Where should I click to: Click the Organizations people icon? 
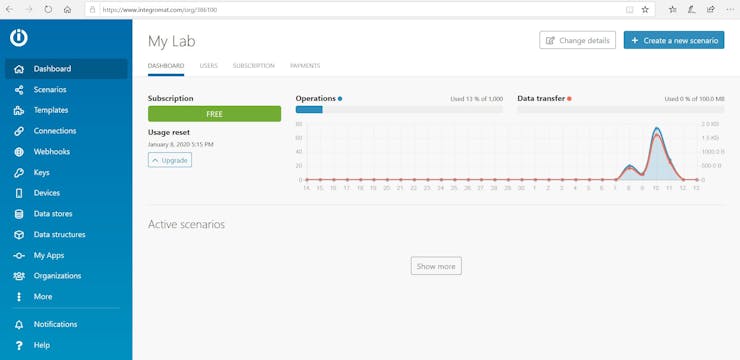(x=19, y=276)
